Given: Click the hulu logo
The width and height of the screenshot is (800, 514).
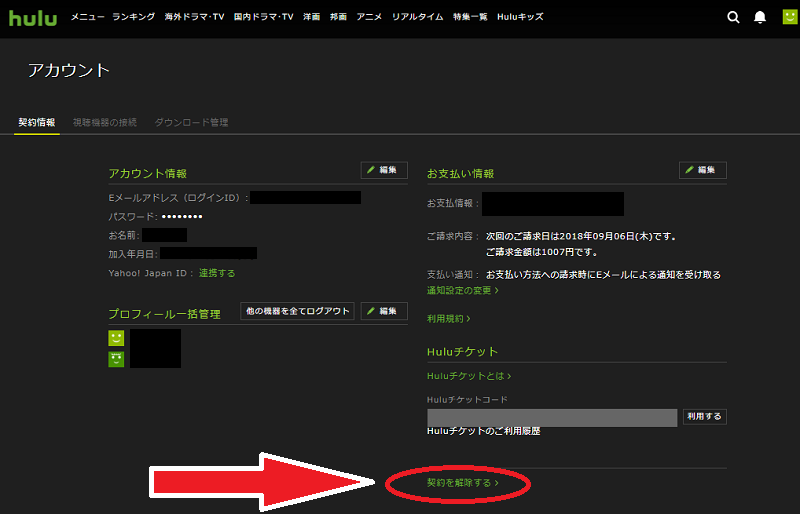Looking at the screenshot, I should 33,18.
